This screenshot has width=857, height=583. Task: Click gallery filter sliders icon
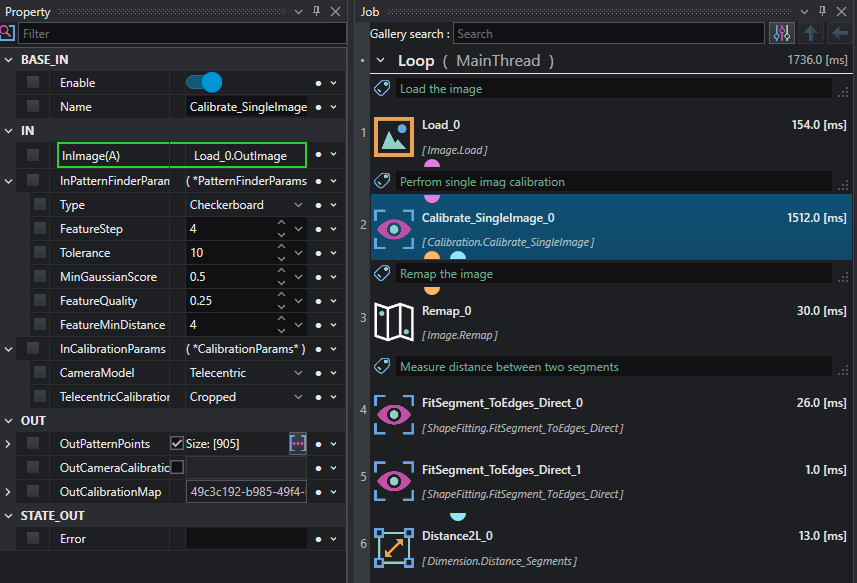click(x=782, y=33)
